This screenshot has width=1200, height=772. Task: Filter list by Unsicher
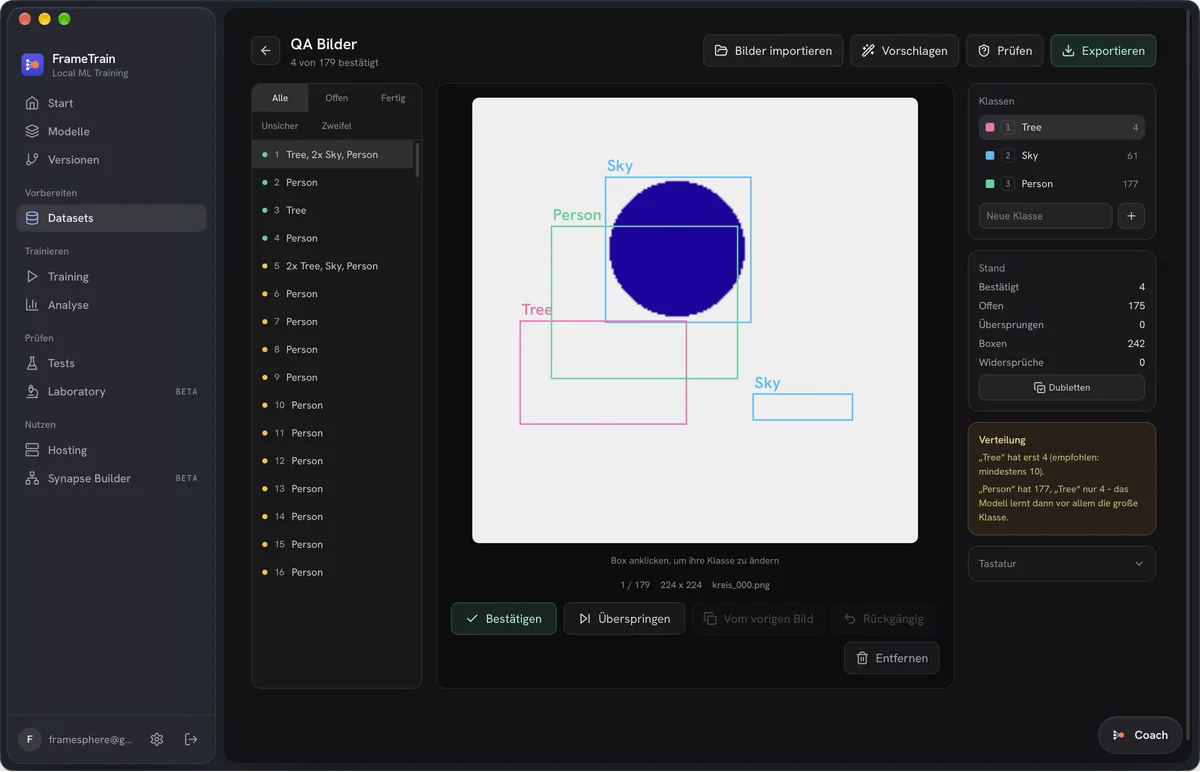tap(280, 126)
